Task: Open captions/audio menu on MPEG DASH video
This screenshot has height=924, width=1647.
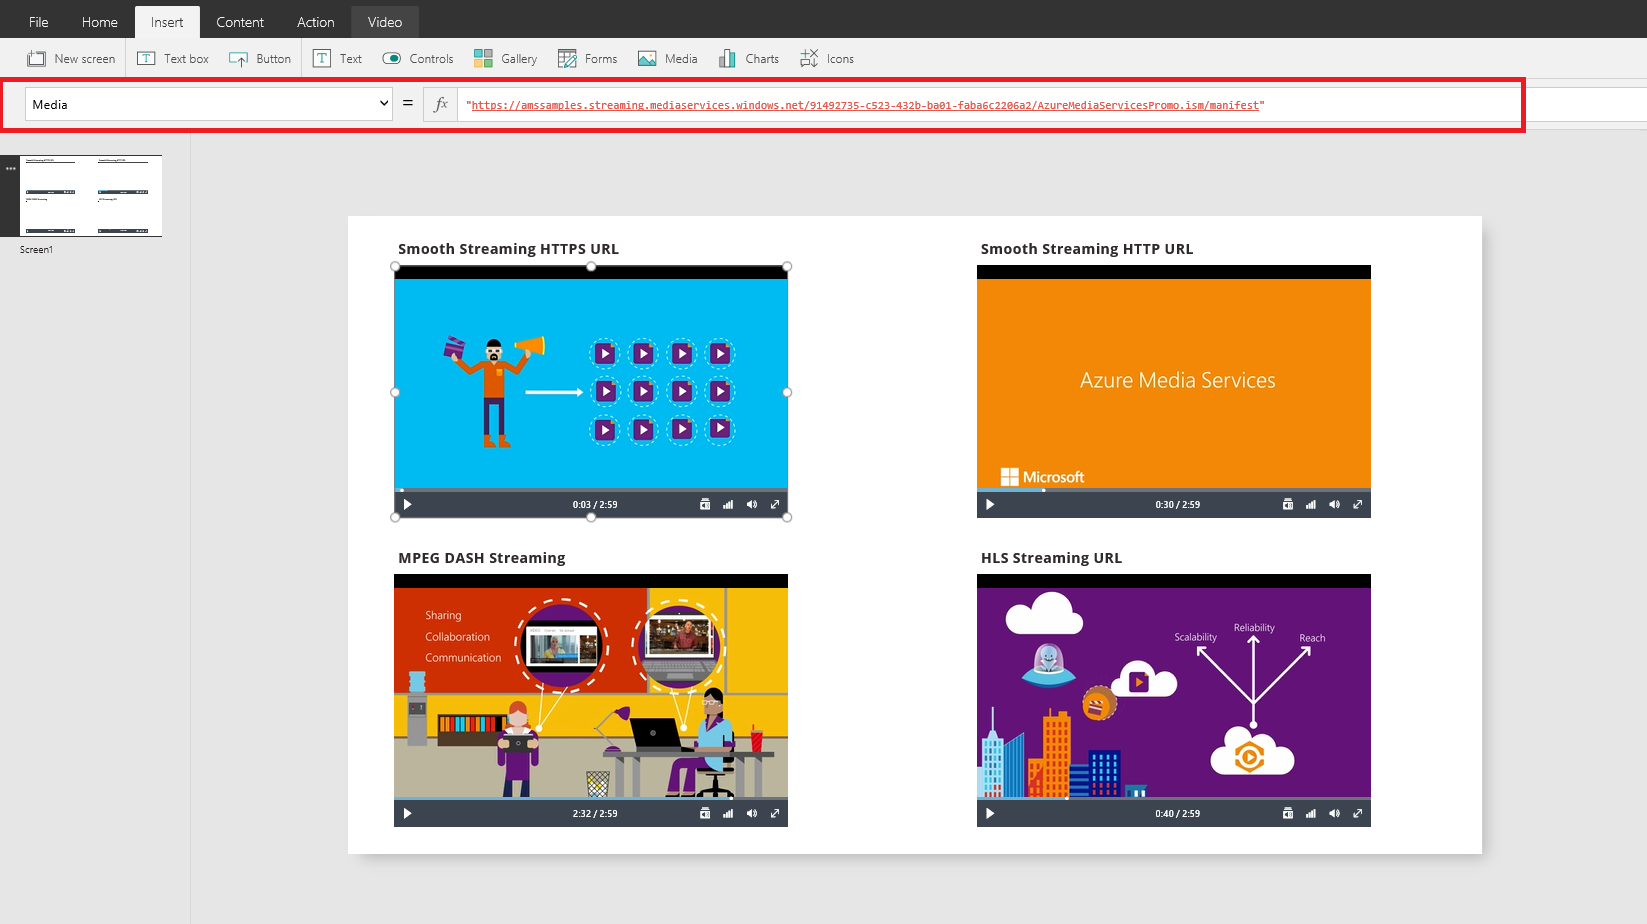Action: [x=705, y=814]
